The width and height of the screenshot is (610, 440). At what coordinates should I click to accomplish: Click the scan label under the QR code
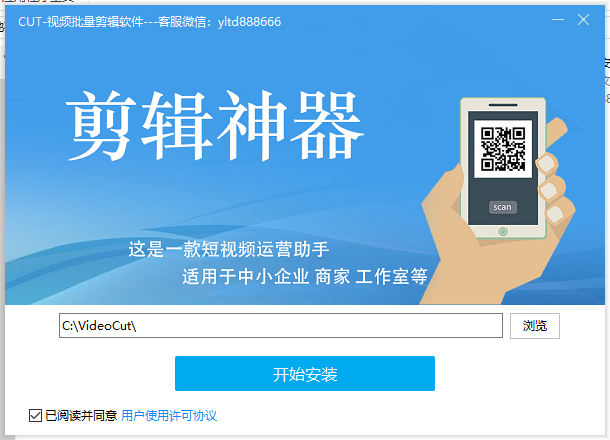(x=503, y=207)
